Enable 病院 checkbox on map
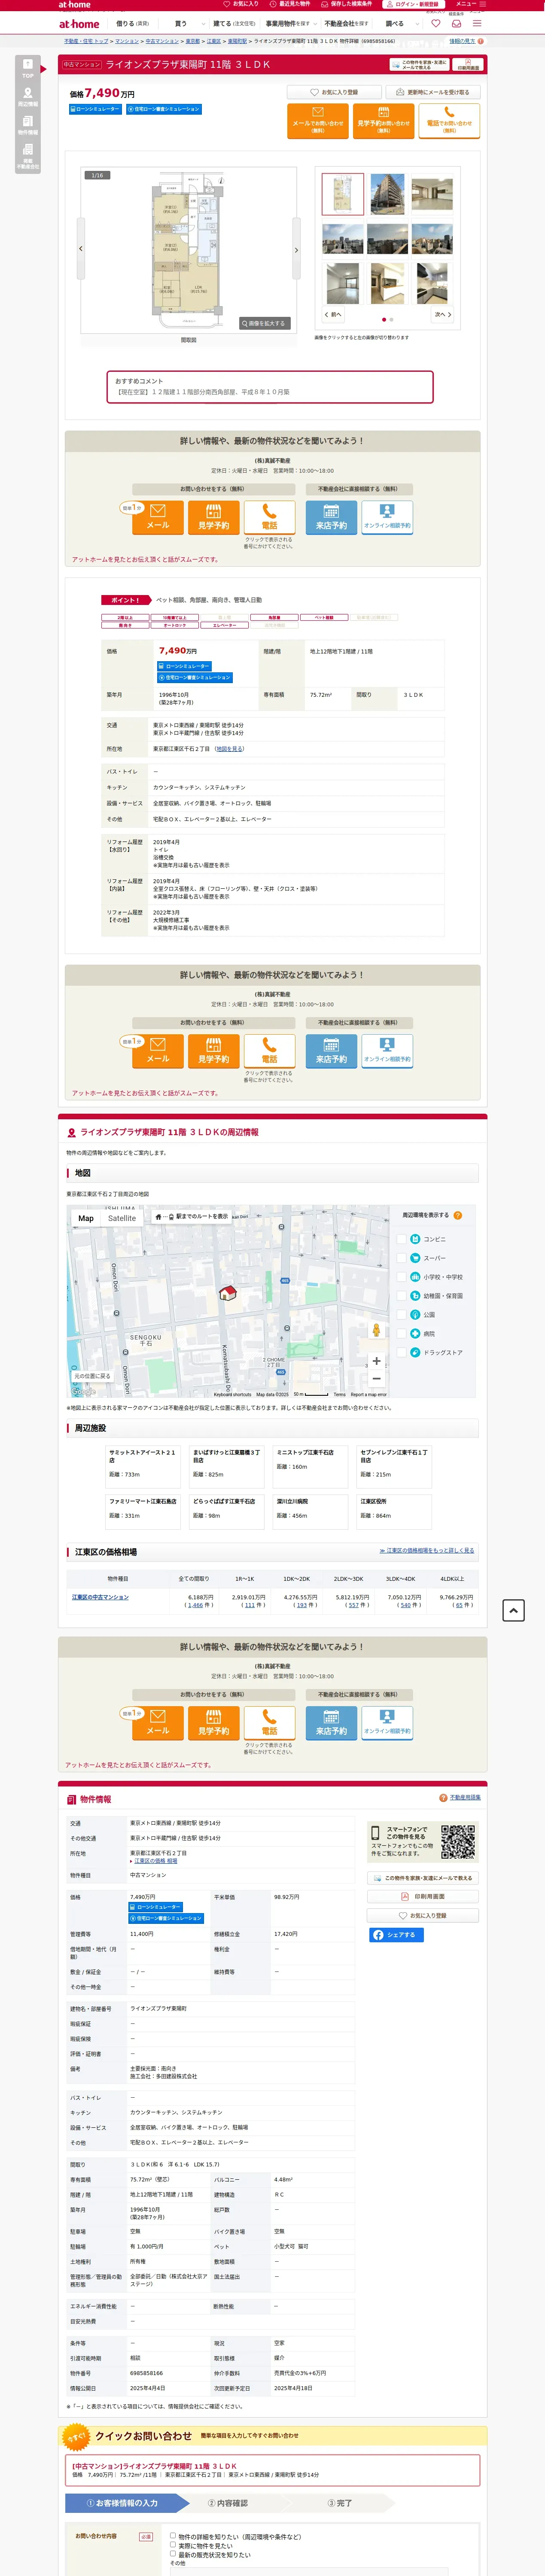The image size is (545, 2576). tap(402, 1333)
